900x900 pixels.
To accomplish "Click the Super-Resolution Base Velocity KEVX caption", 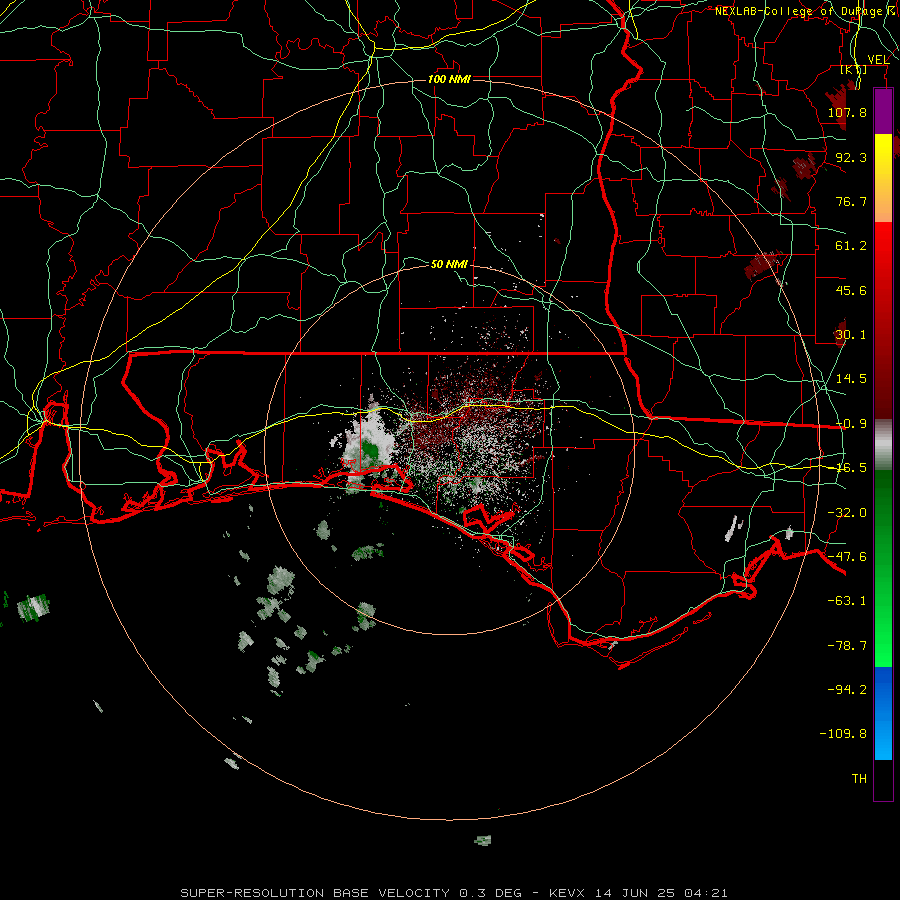I will coord(454,893).
